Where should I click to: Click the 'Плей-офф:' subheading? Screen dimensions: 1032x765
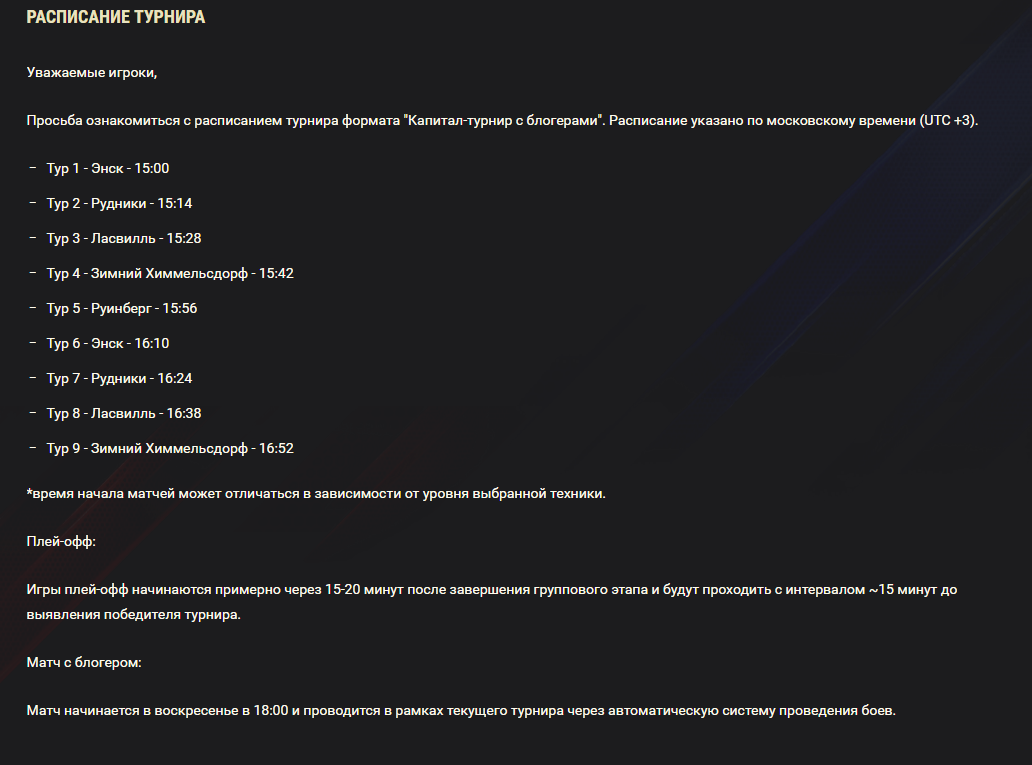pos(61,541)
